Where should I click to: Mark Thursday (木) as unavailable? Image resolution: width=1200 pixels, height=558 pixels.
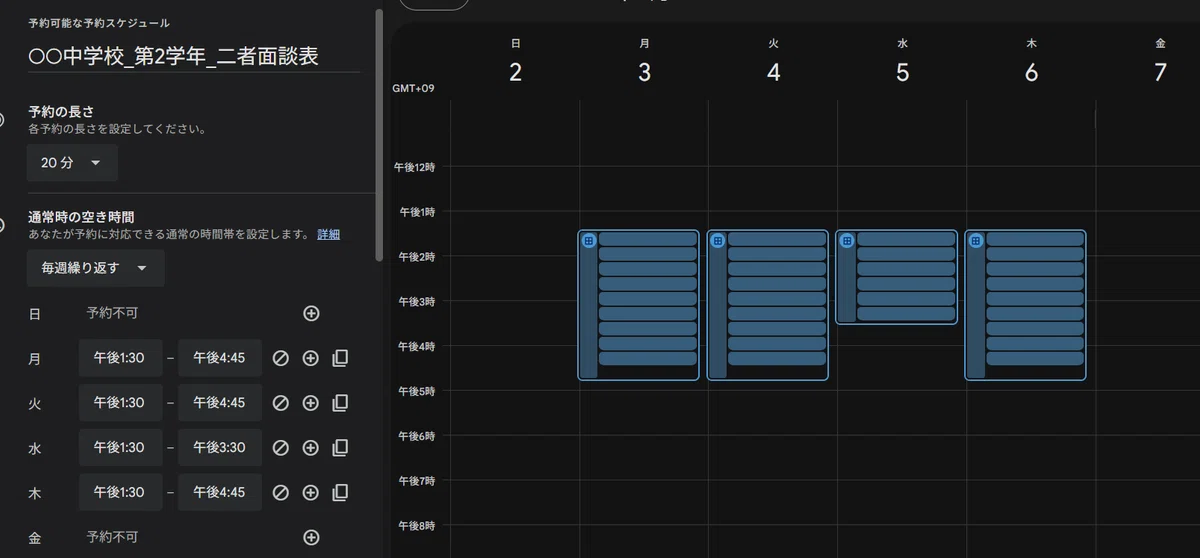281,492
